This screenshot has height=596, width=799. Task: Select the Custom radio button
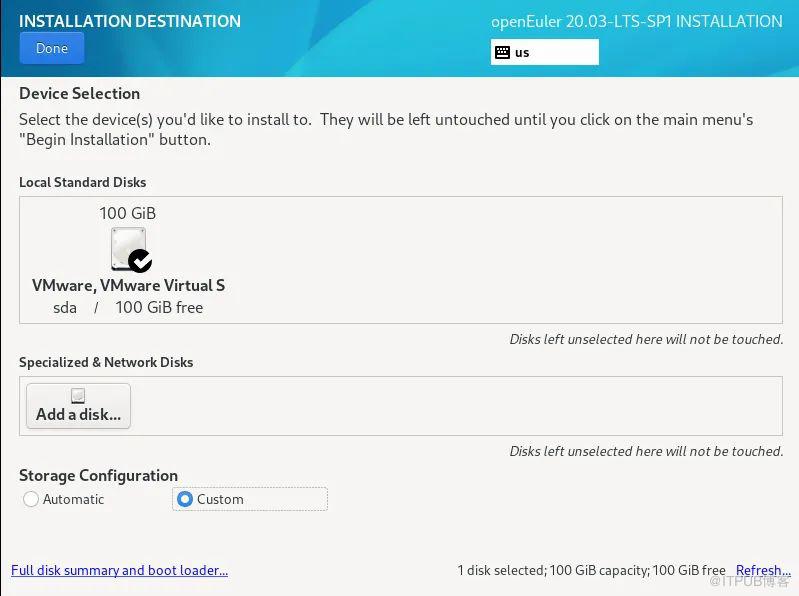184,499
